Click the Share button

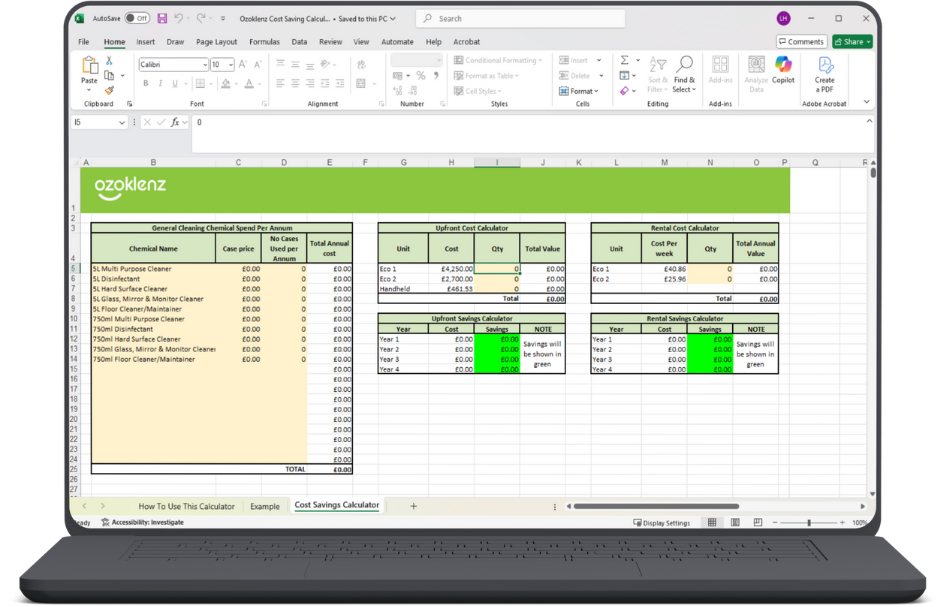[x=852, y=42]
